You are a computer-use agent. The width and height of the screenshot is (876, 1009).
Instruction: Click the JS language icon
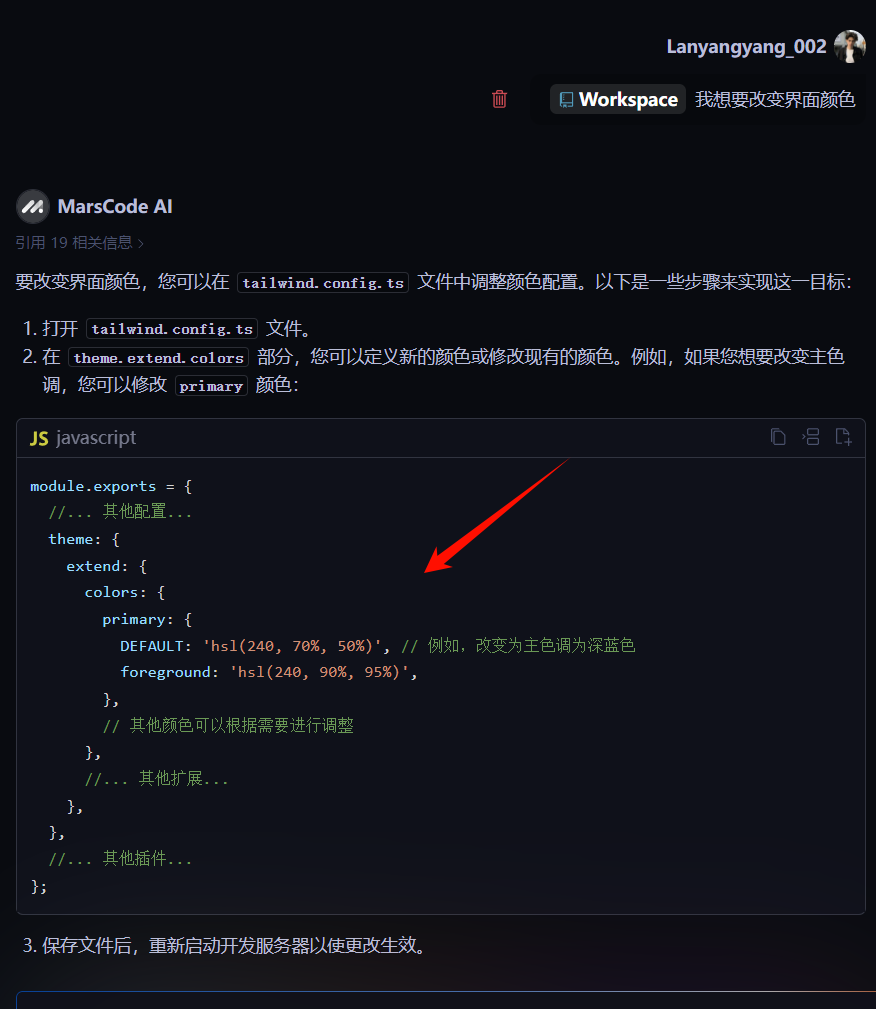pyautogui.click(x=39, y=438)
